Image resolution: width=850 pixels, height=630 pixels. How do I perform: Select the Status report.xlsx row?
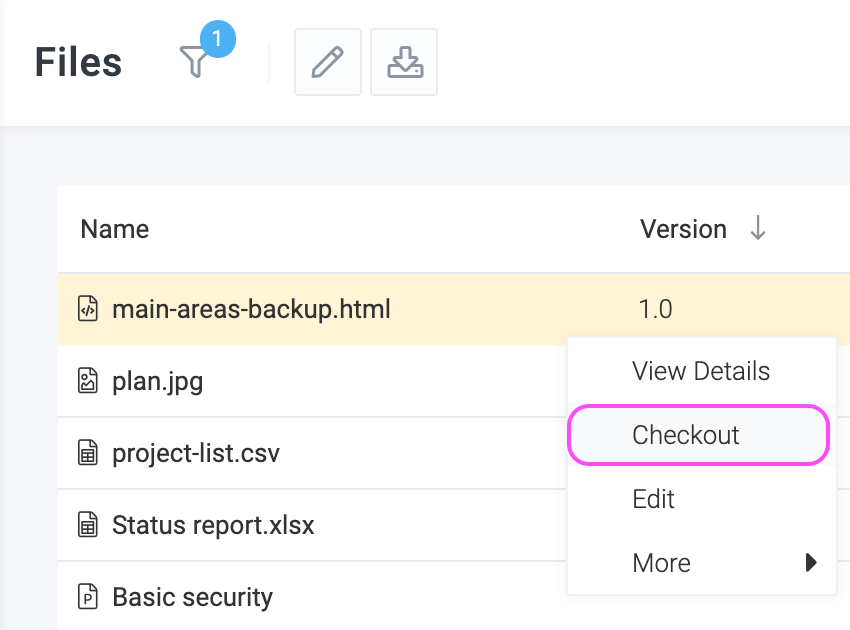coord(312,525)
